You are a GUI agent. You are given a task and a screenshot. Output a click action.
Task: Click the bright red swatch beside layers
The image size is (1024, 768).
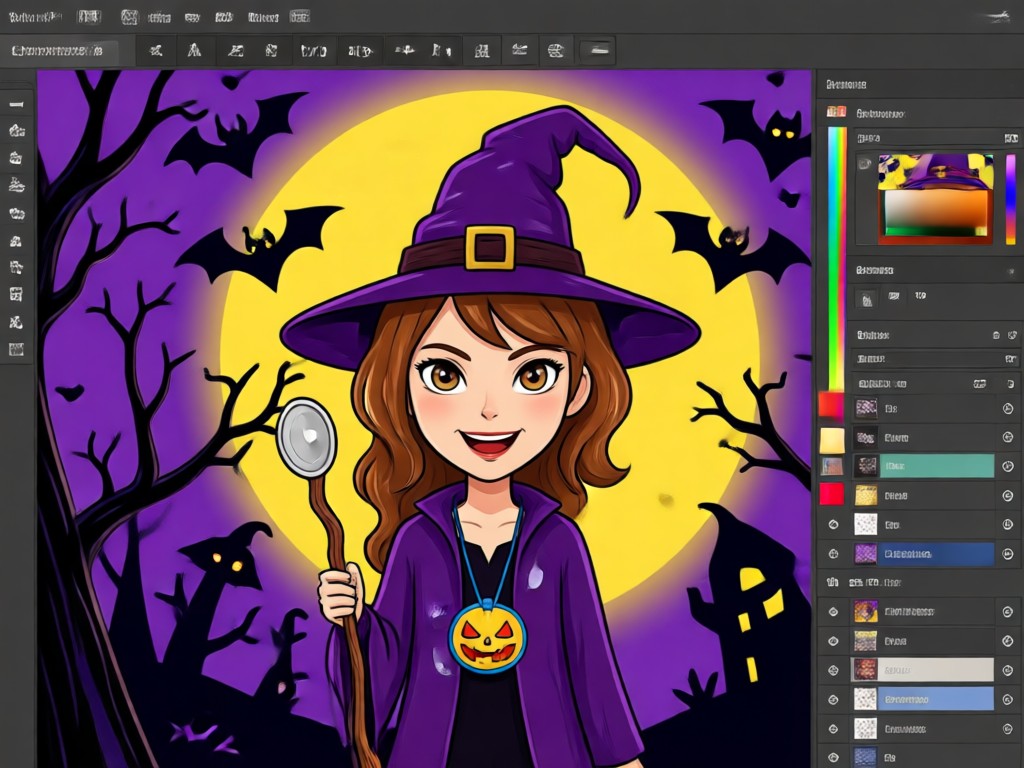(831, 494)
